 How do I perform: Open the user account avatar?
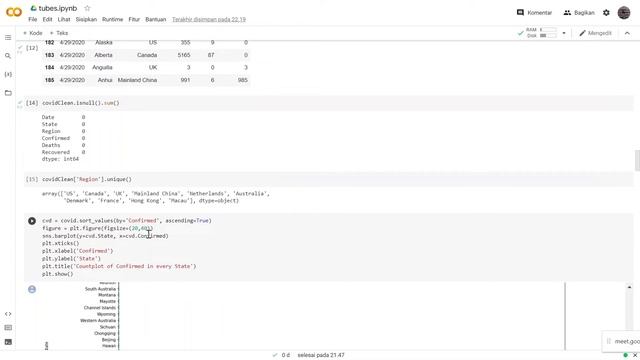624,13
